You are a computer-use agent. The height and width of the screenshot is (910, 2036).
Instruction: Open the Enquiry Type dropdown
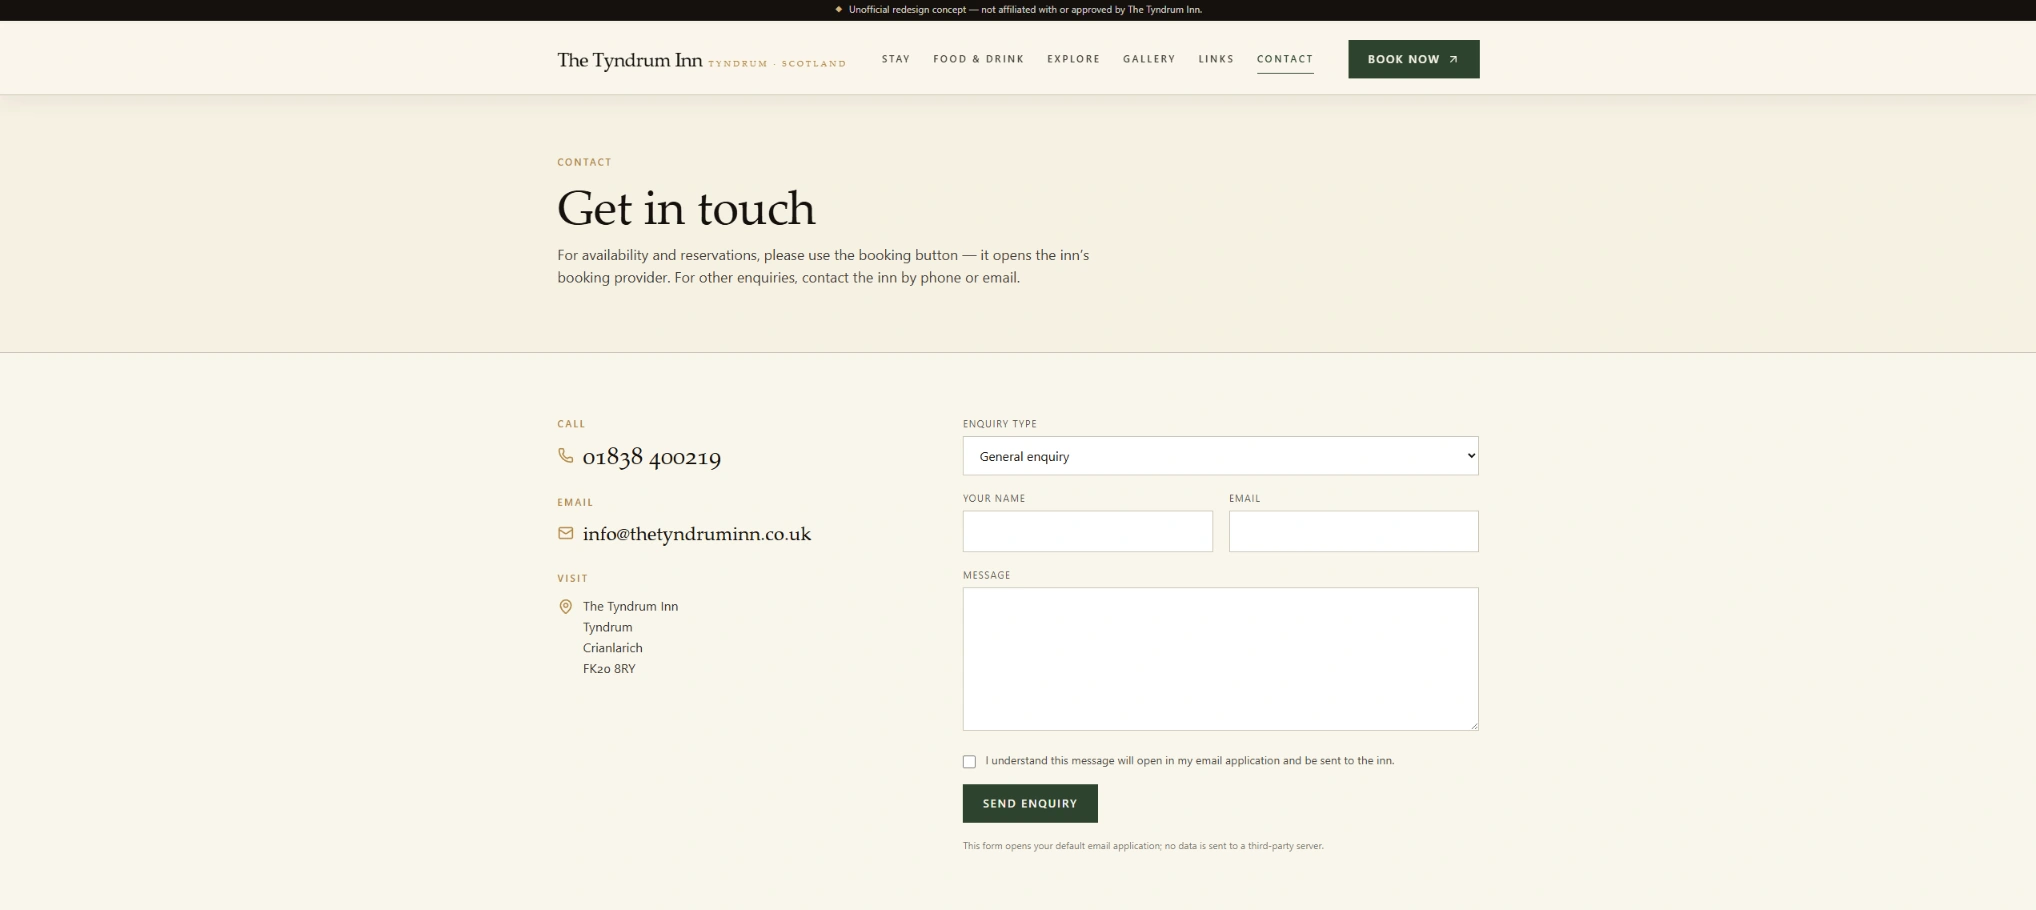point(1220,456)
